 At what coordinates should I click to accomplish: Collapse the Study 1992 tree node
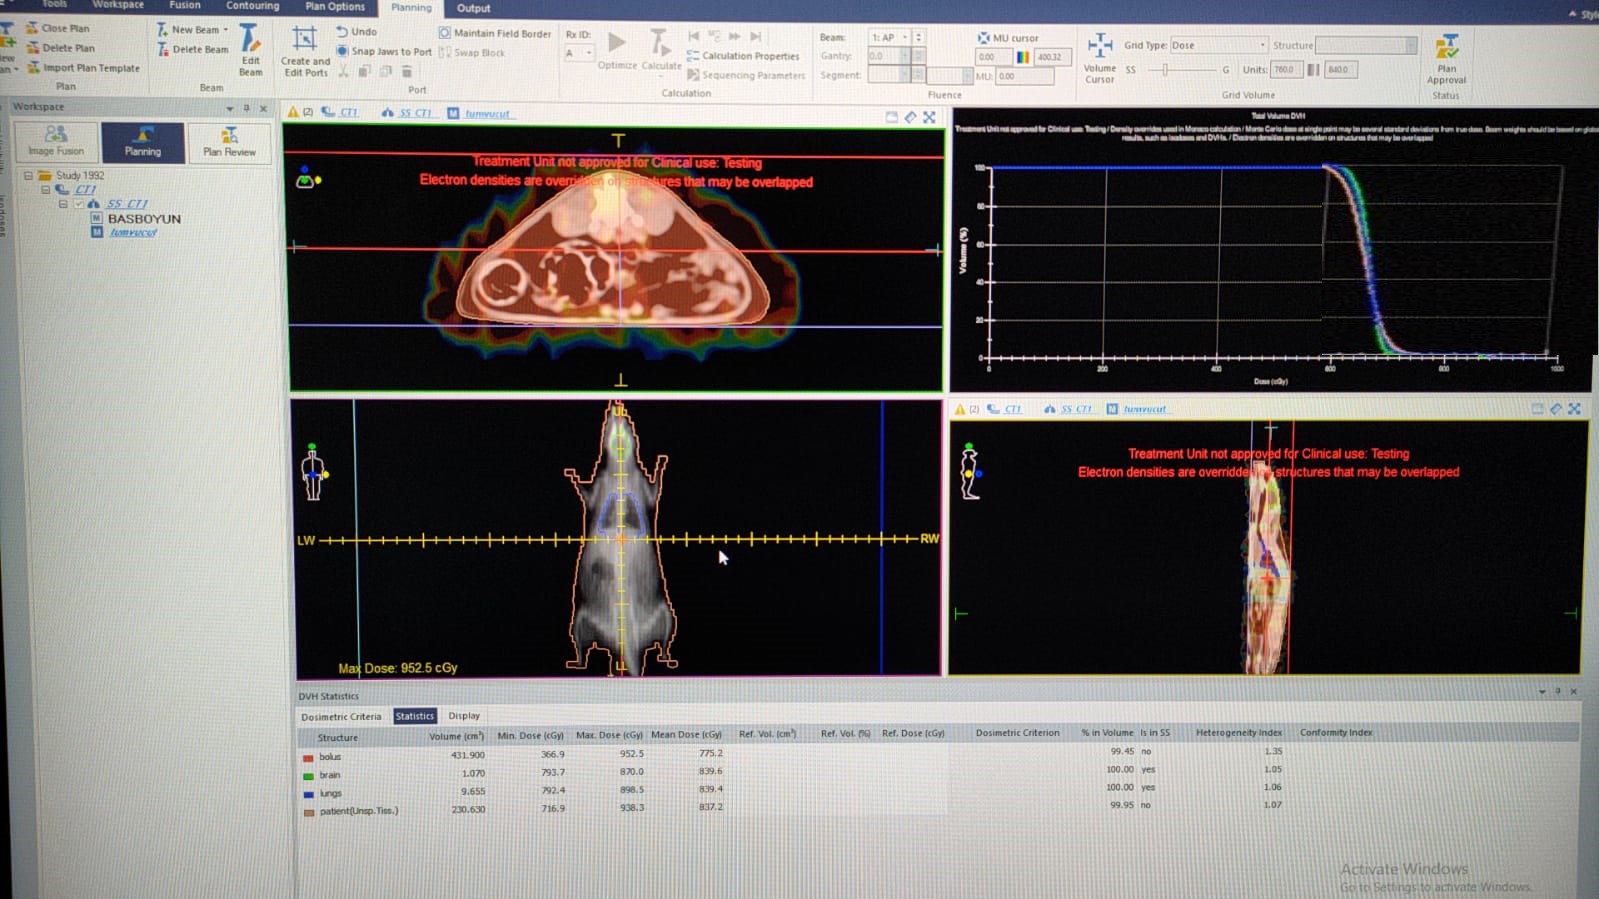[28, 176]
